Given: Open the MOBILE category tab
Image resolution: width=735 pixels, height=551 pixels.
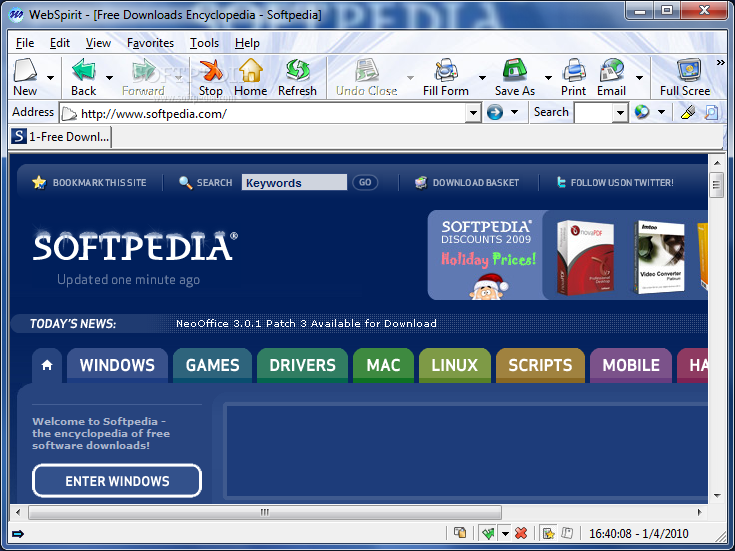Looking at the screenshot, I should (631, 365).
